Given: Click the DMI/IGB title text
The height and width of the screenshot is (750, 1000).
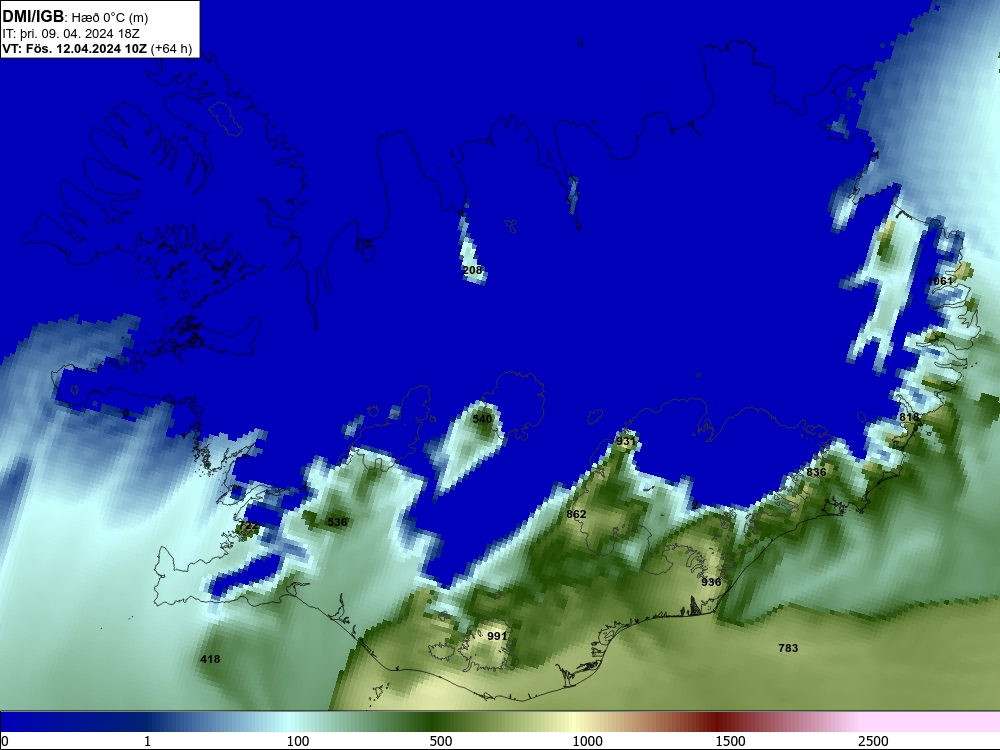Looking at the screenshot, I should click(33, 17).
